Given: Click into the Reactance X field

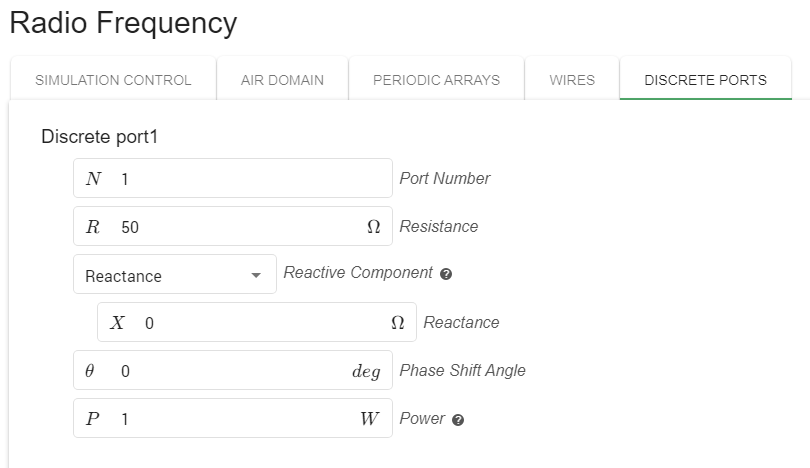Looking at the screenshot, I should (x=260, y=323).
